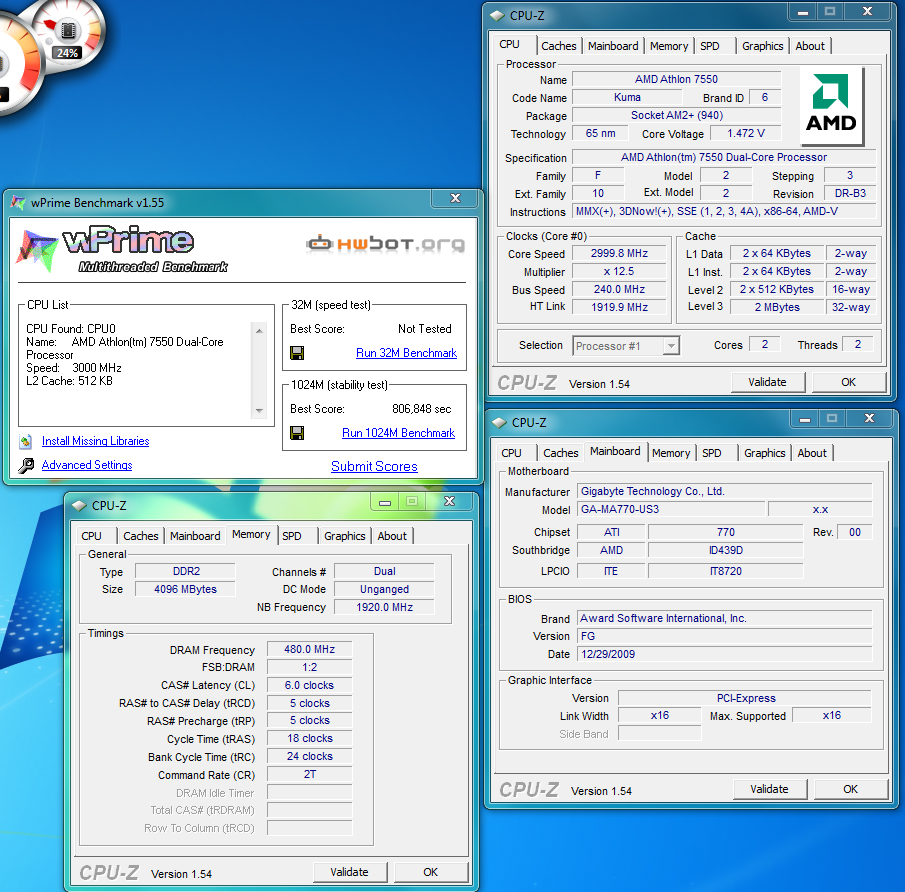Click Validate in the CPU-Z CPU window
Viewport: 905px width, 892px height.
click(x=767, y=382)
